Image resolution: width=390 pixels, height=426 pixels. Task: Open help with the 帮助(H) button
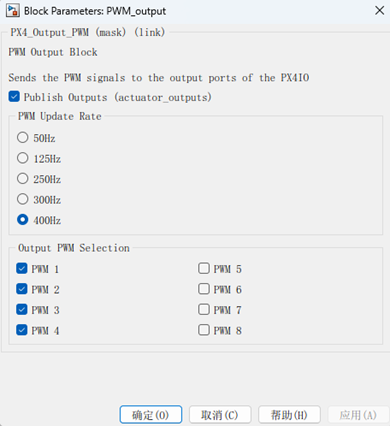tap(289, 415)
